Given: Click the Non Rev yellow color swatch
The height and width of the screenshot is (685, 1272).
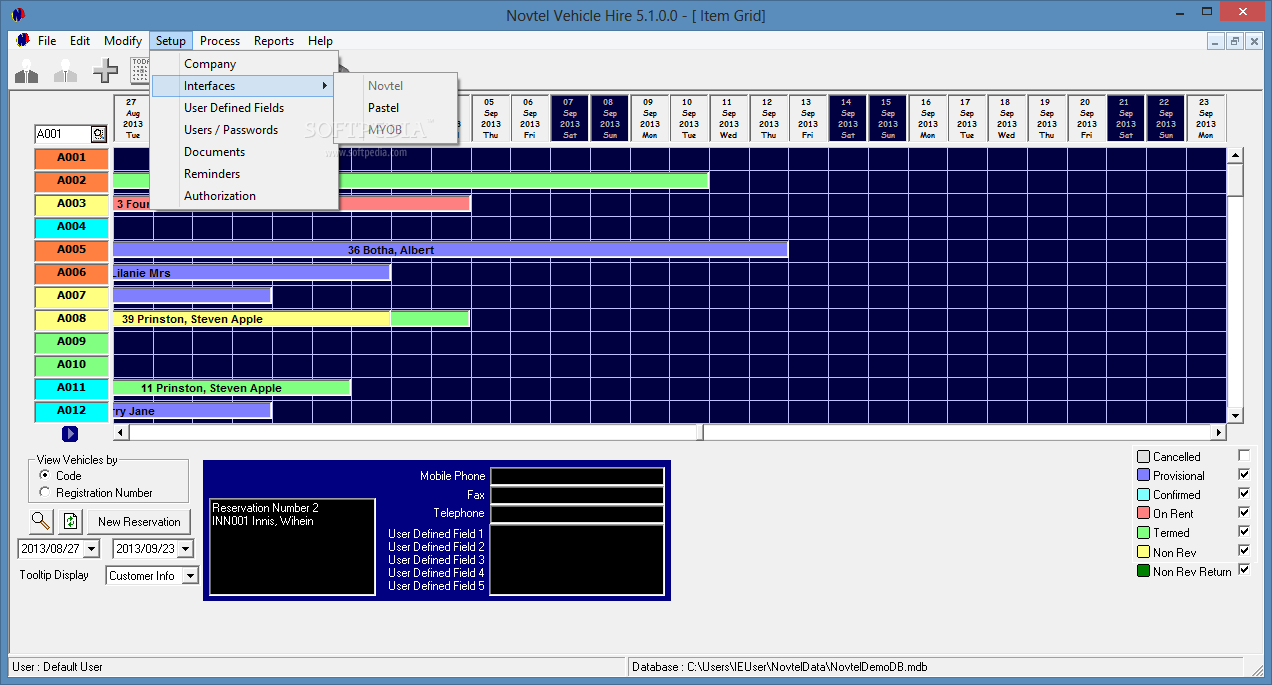Looking at the screenshot, I should (1143, 551).
